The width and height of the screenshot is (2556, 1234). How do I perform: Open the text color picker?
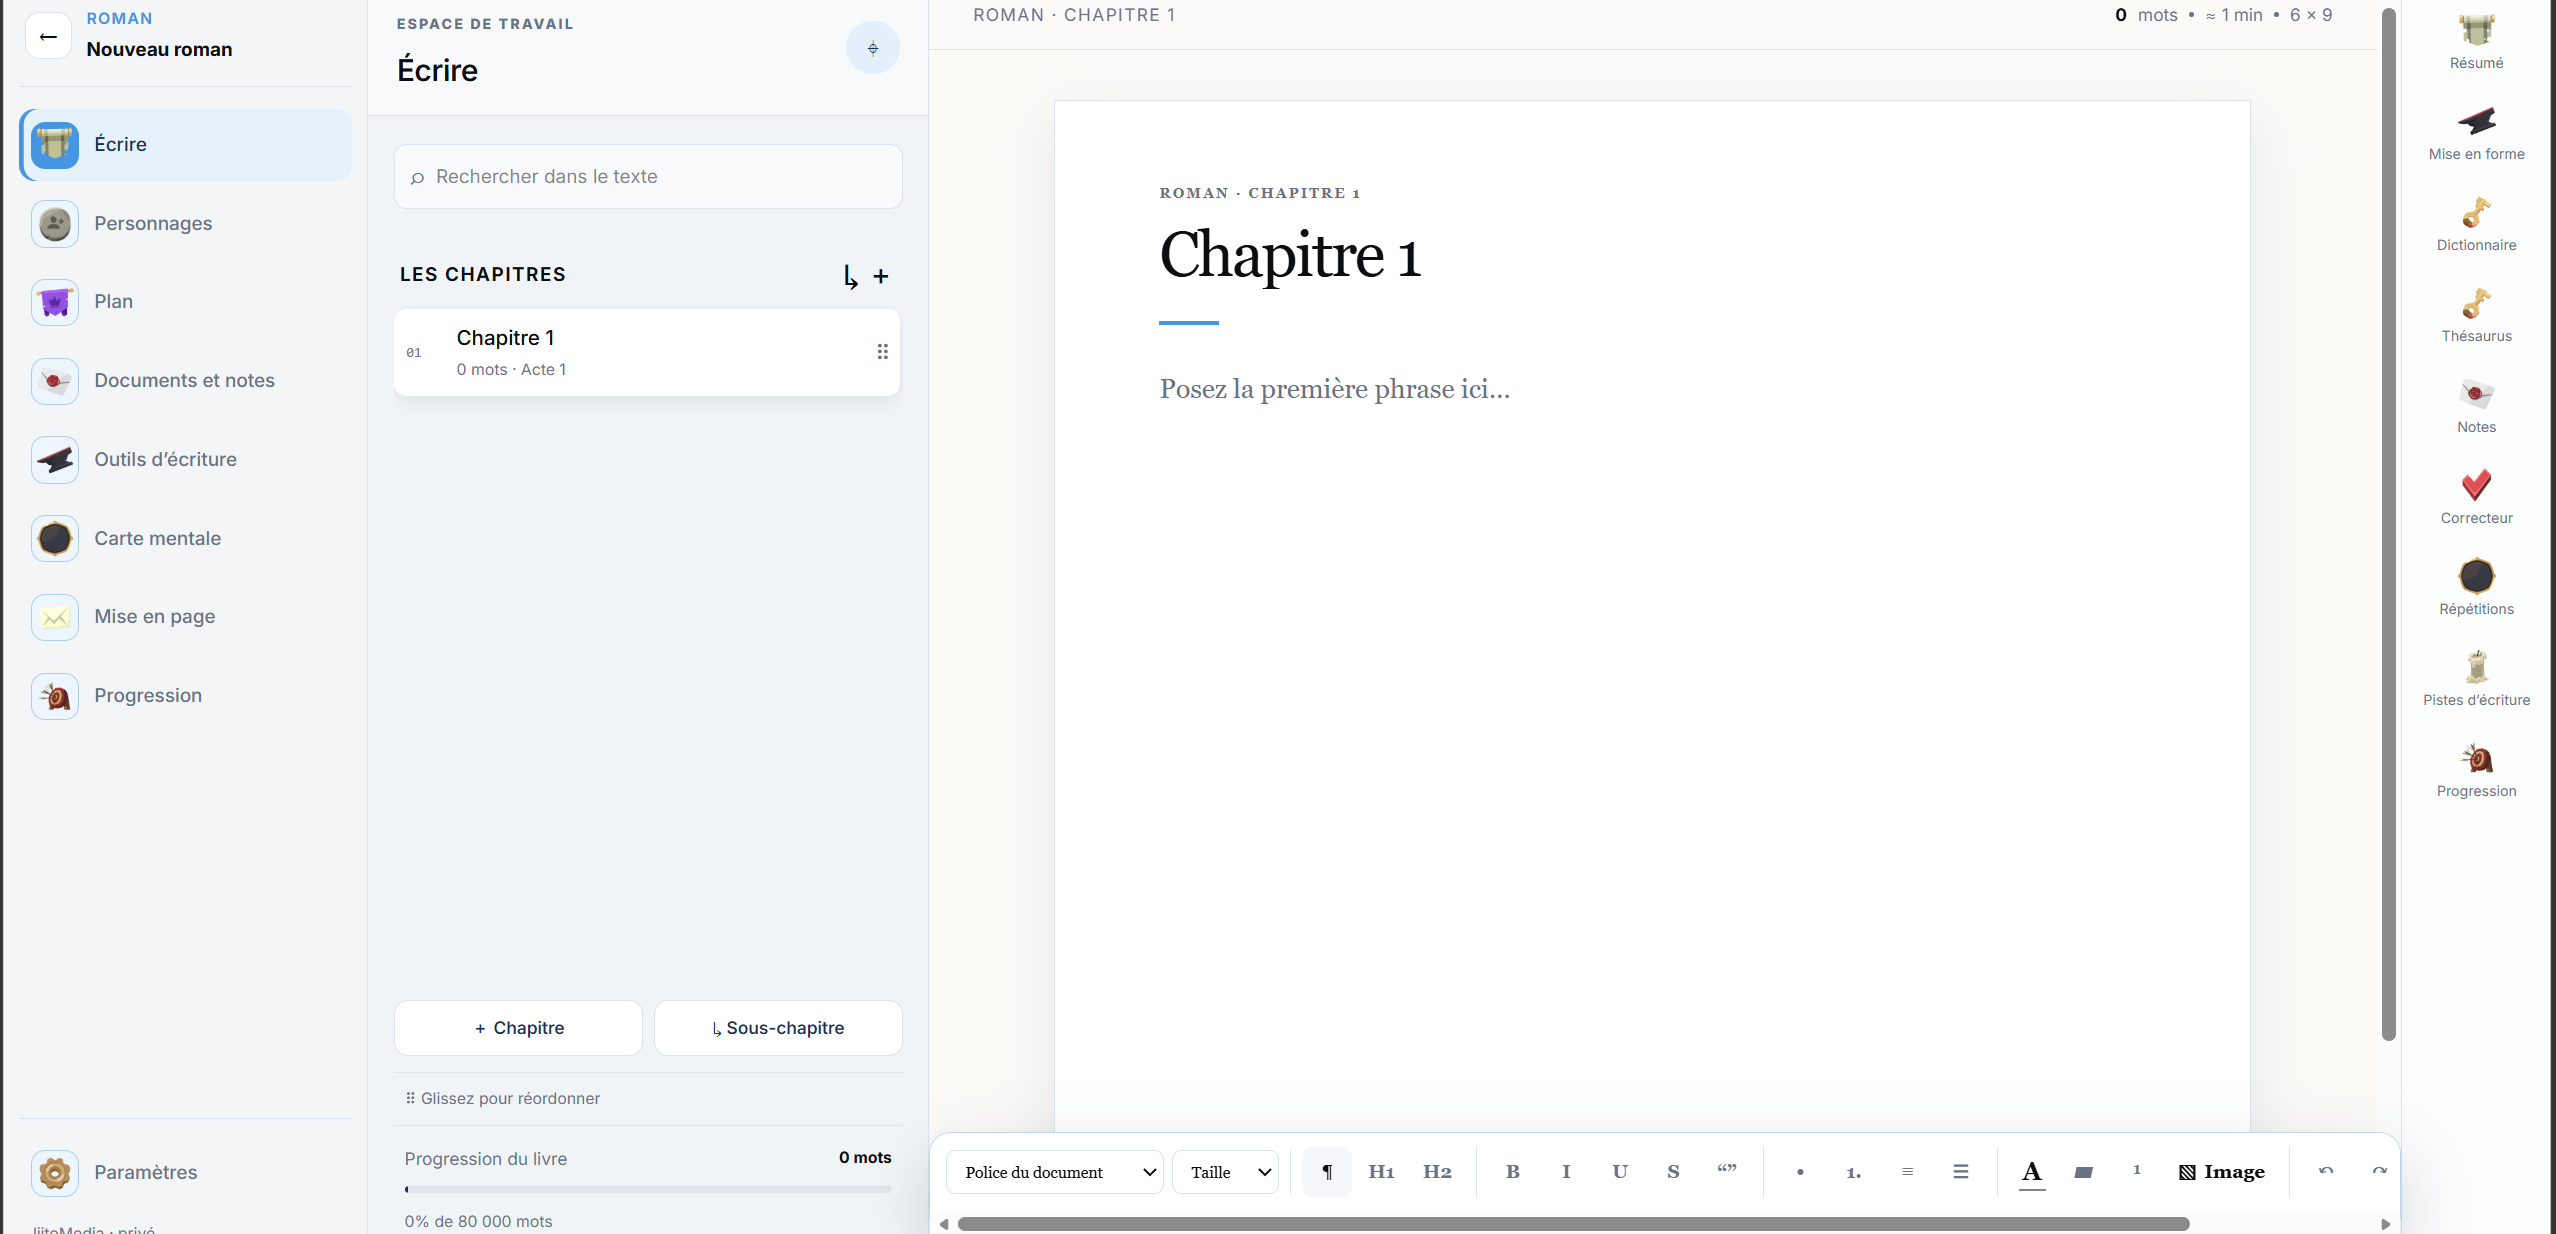tap(2031, 1172)
